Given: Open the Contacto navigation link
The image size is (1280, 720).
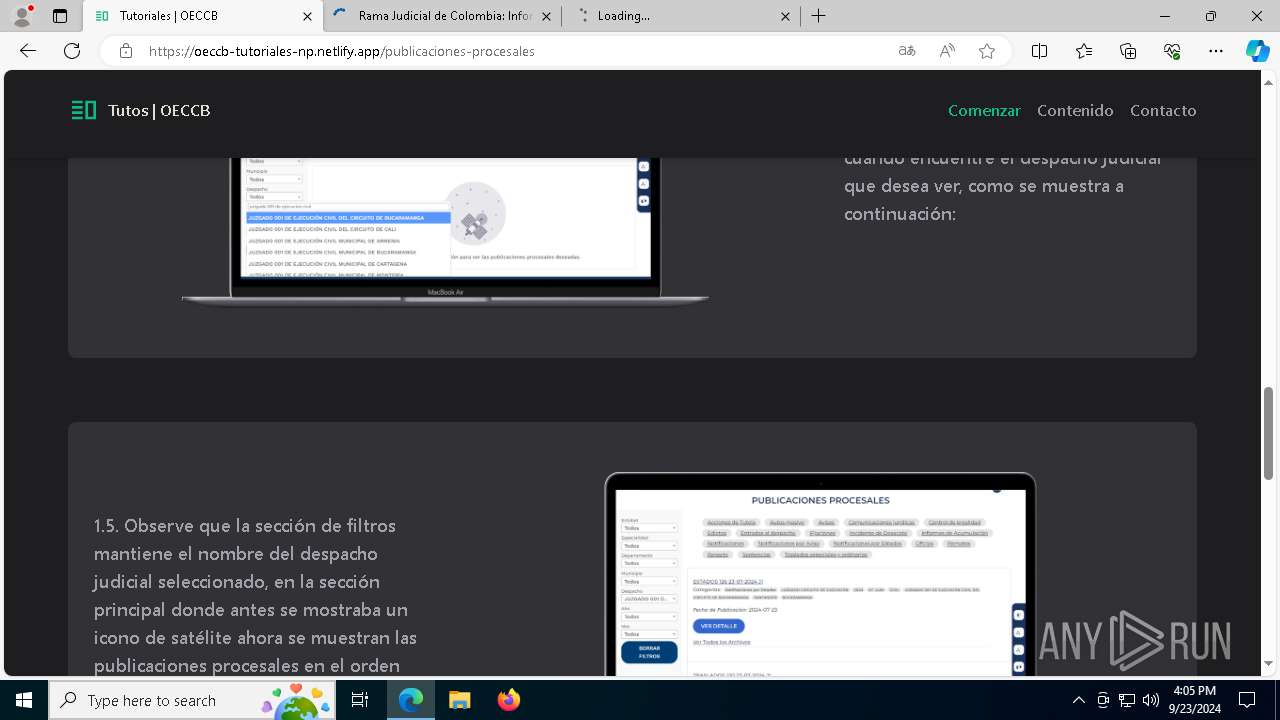Looking at the screenshot, I should (x=1163, y=111).
